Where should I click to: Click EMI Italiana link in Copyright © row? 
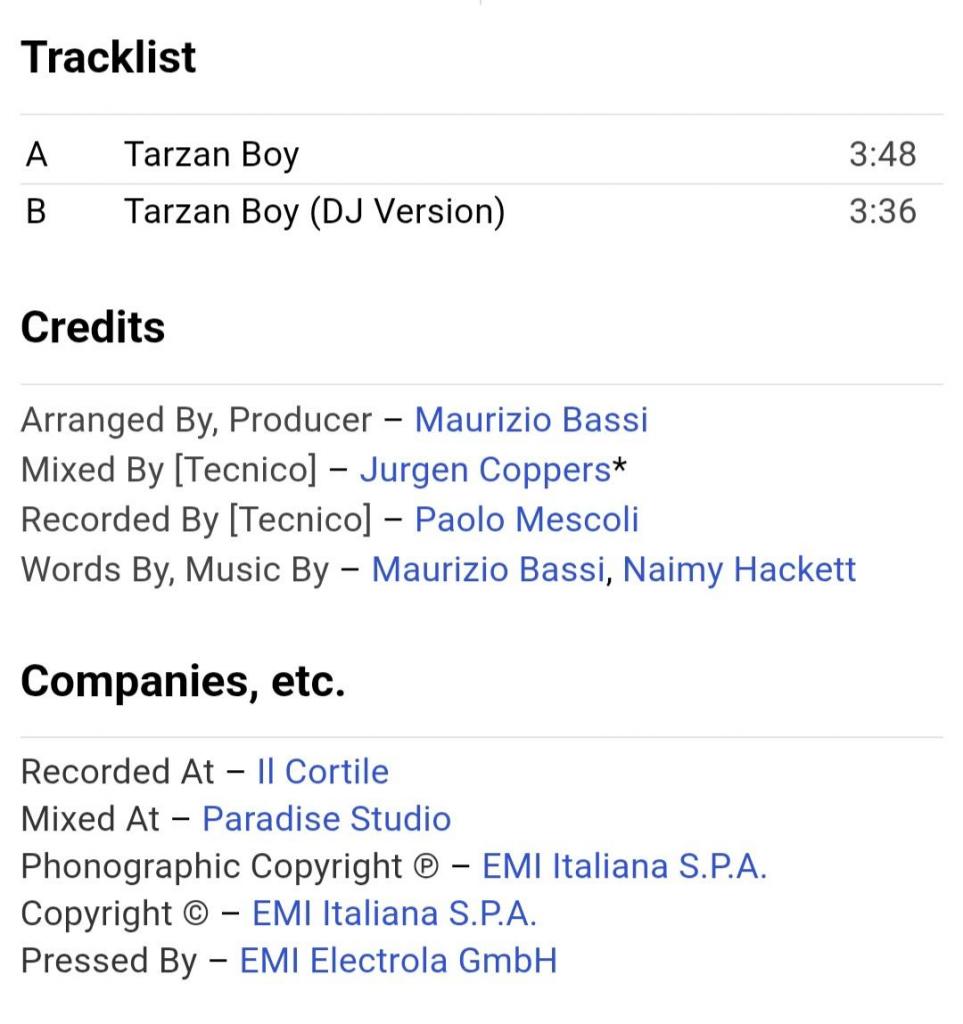pos(394,914)
